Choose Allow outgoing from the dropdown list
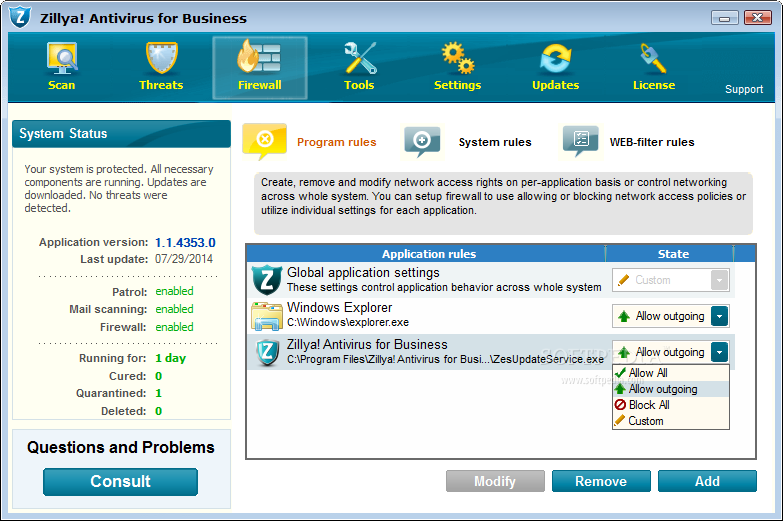 (671, 389)
